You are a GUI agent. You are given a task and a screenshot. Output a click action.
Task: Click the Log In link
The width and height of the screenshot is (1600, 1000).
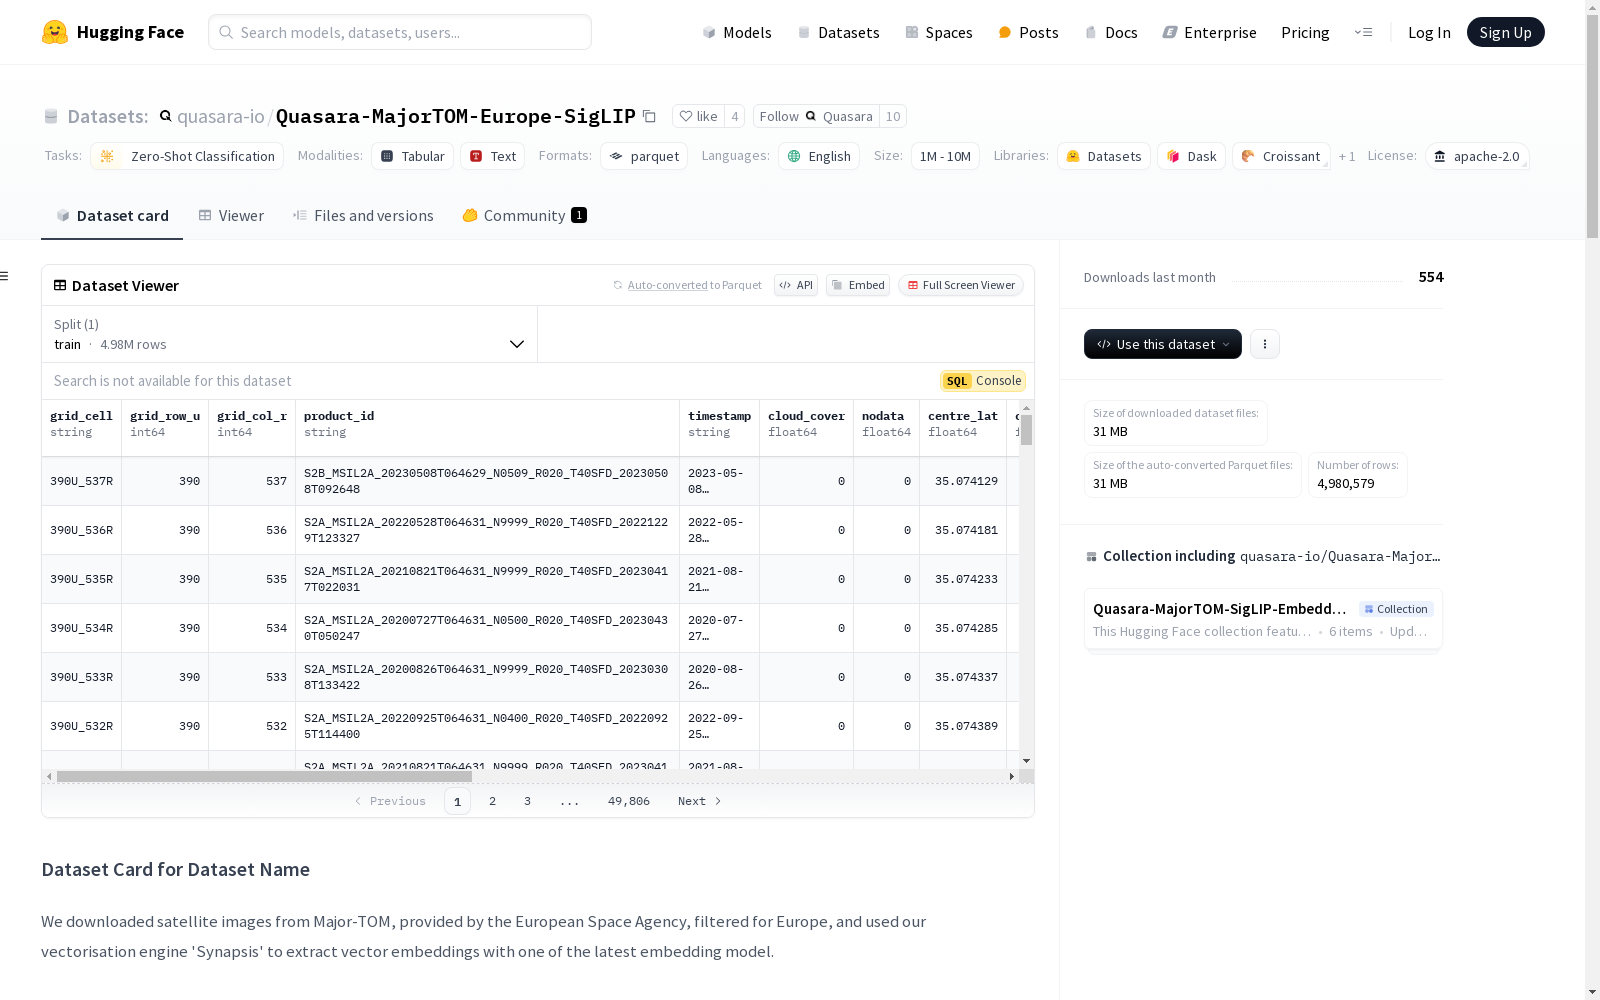pos(1429,32)
